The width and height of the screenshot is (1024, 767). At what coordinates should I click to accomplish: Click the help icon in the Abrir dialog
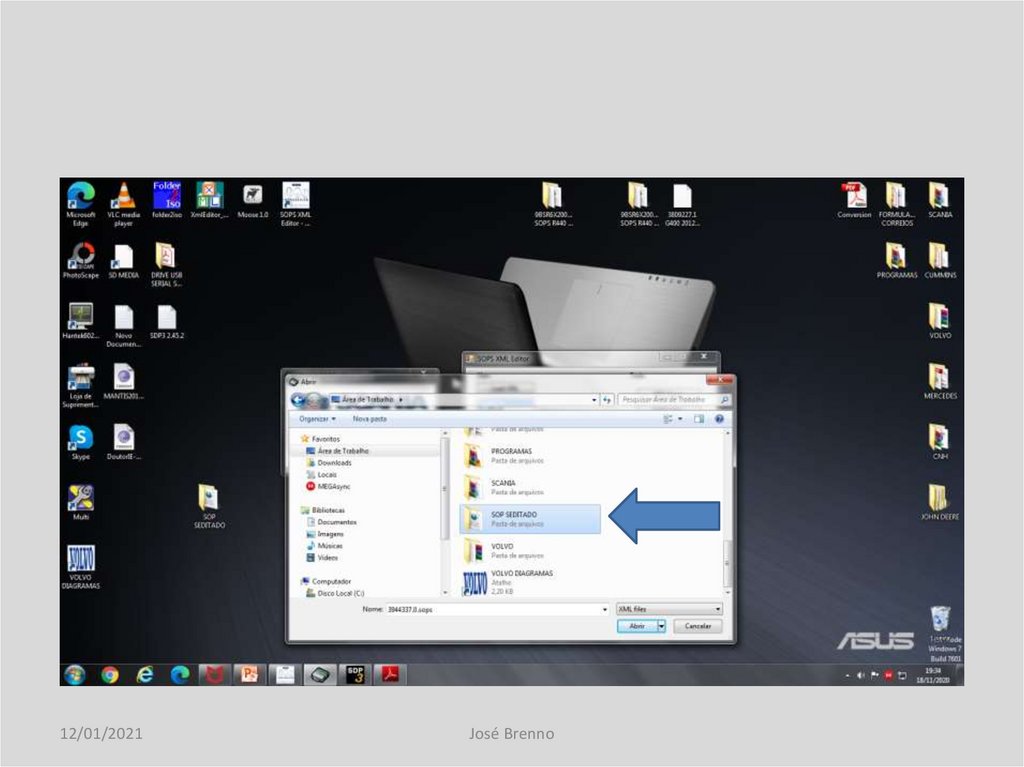tap(719, 419)
